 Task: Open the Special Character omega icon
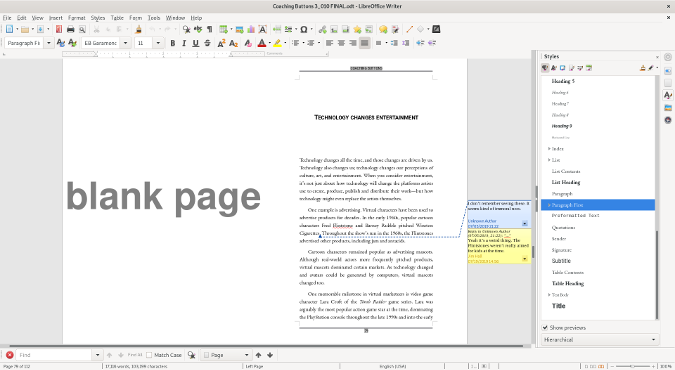304,29
